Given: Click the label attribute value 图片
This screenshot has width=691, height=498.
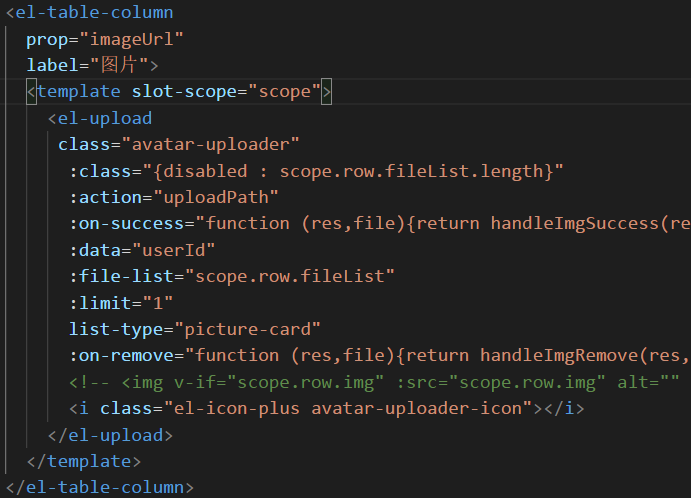Looking at the screenshot, I should [119, 66].
